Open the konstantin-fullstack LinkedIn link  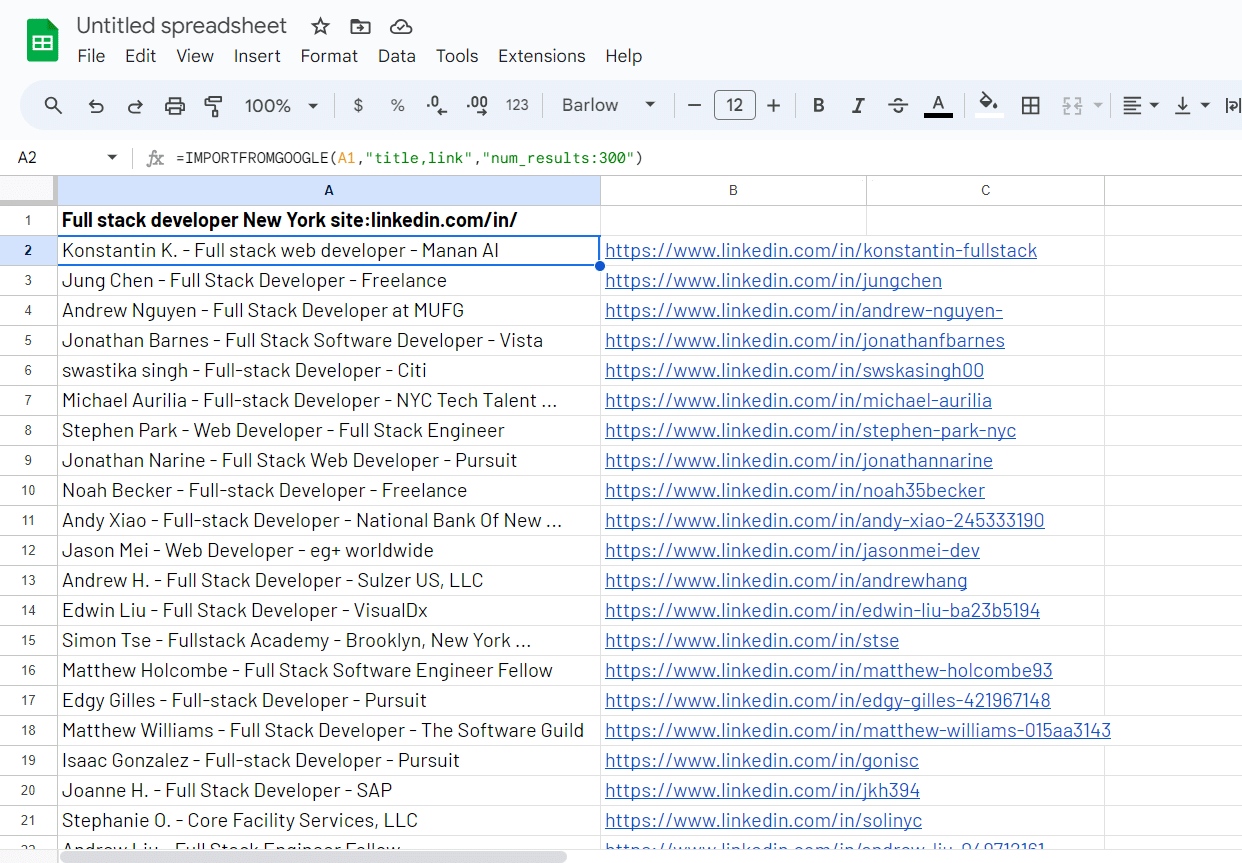coord(820,251)
